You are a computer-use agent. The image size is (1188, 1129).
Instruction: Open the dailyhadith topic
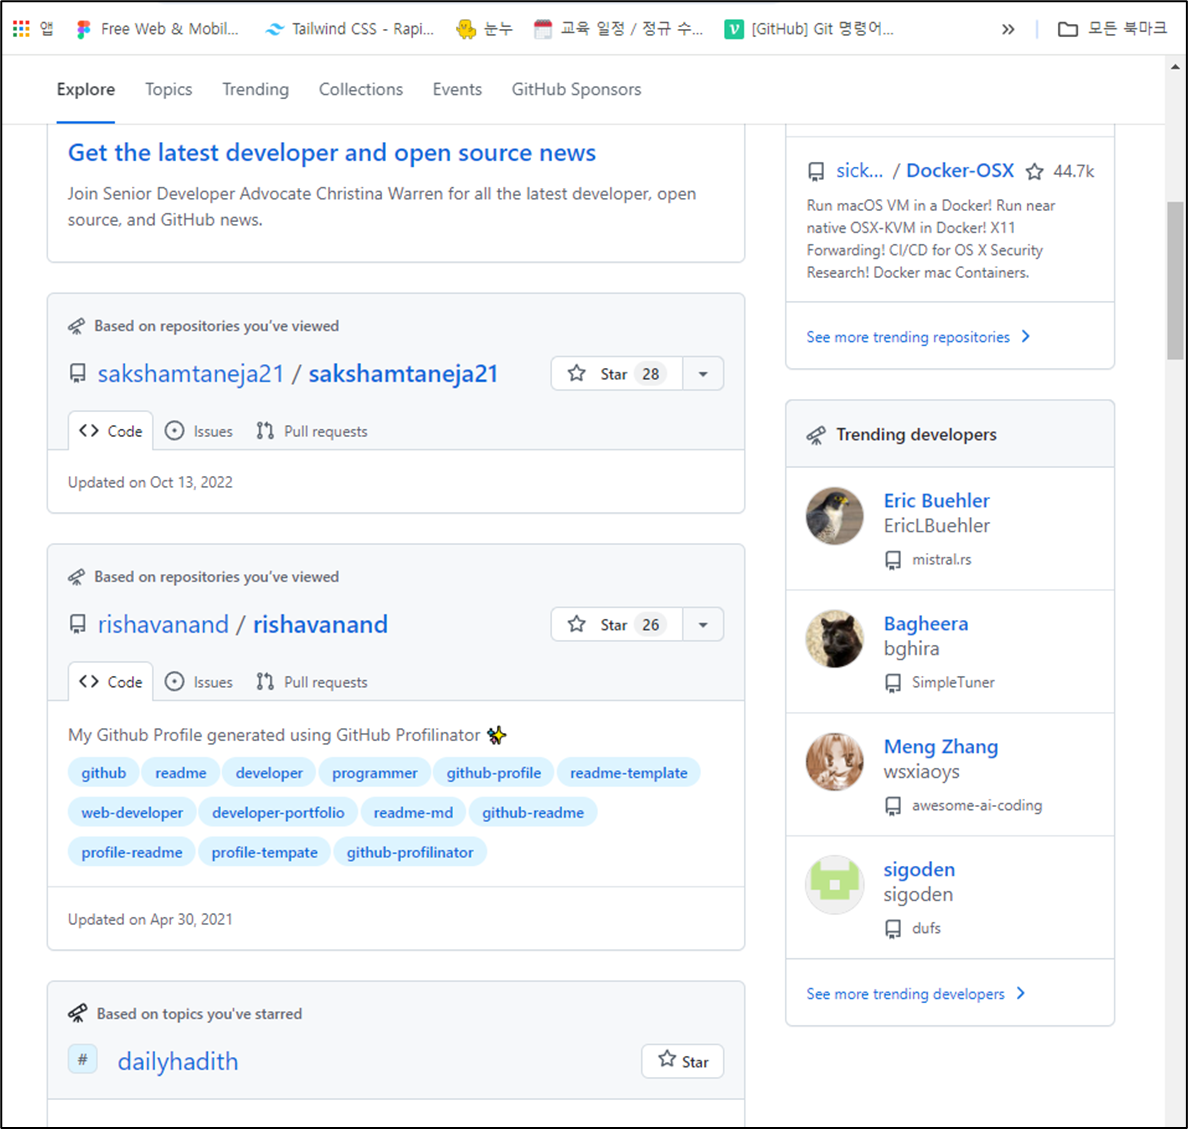[178, 1062]
